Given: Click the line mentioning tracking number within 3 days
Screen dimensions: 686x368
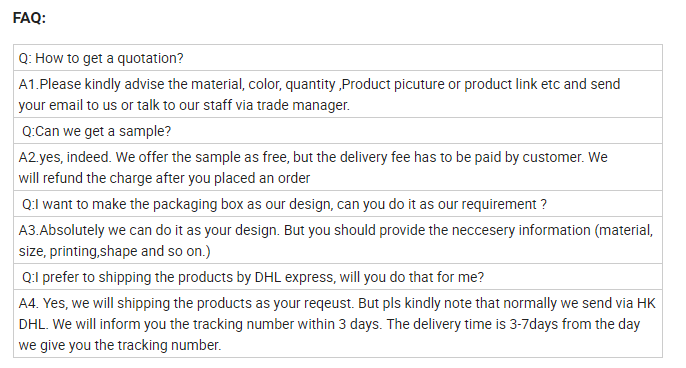Looking at the screenshot, I should pyautogui.click(x=329, y=324).
